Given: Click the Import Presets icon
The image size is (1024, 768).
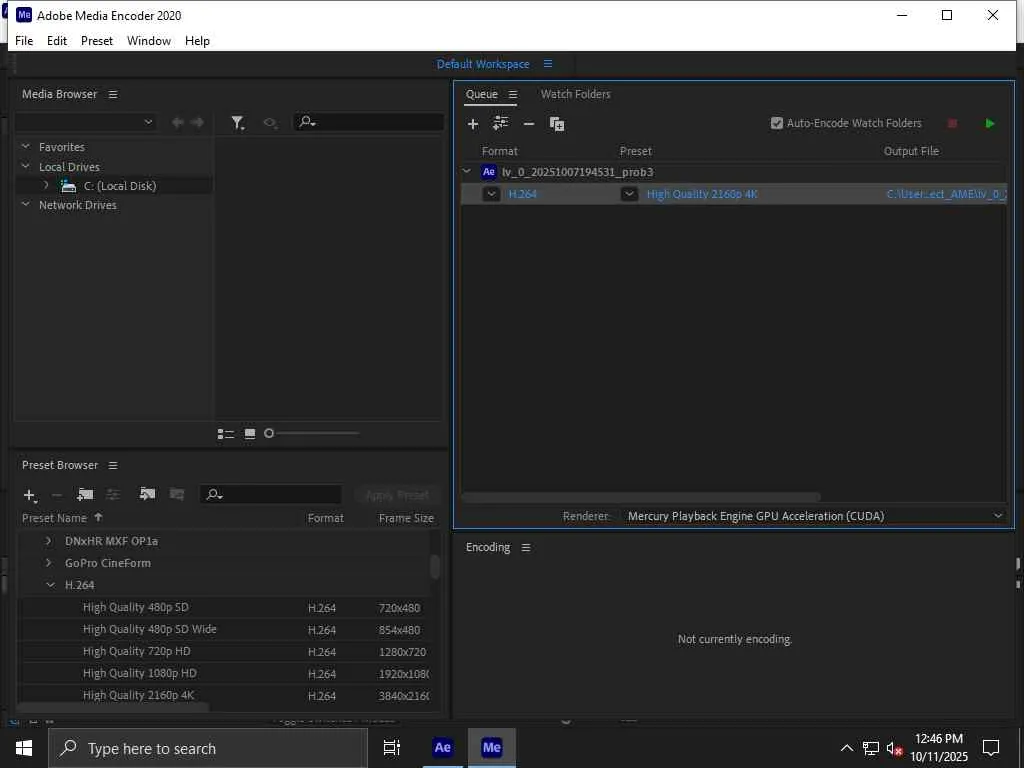Looking at the screenshot, I should tap(148, 494).
